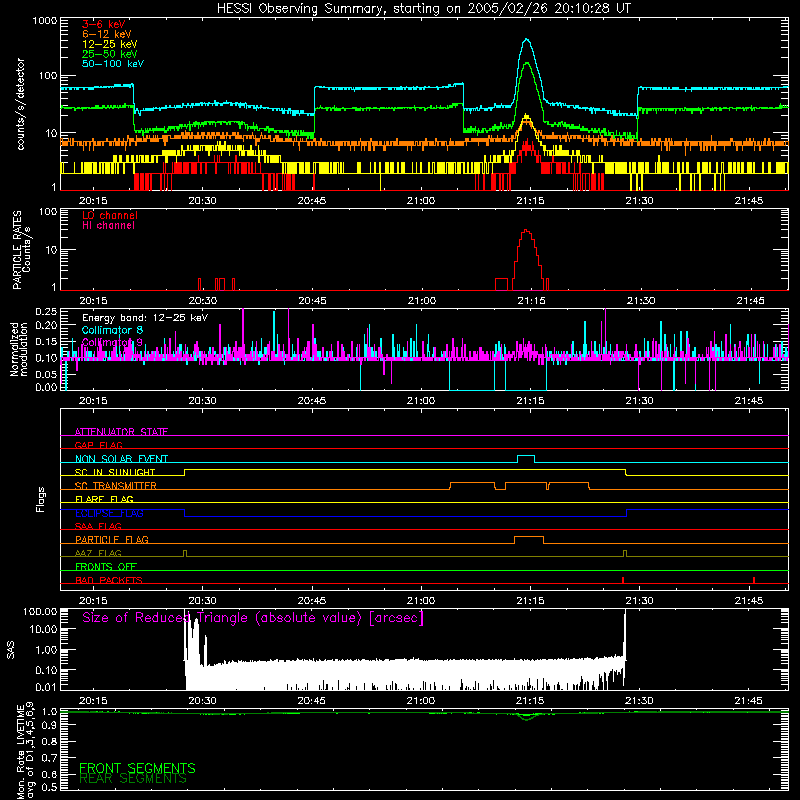Select the NON_SOLAR_EVENT flag label
Image resolution: width=800 pixels, height=800 pixels.
121,459
